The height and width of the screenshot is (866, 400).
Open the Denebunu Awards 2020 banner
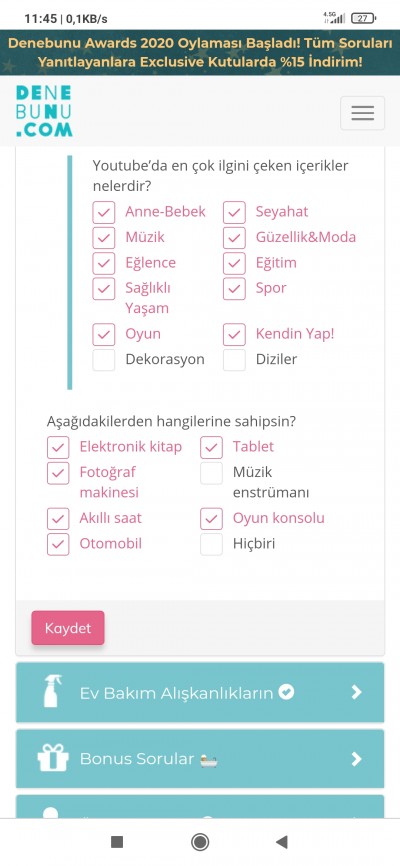click(x=200, y=52)
